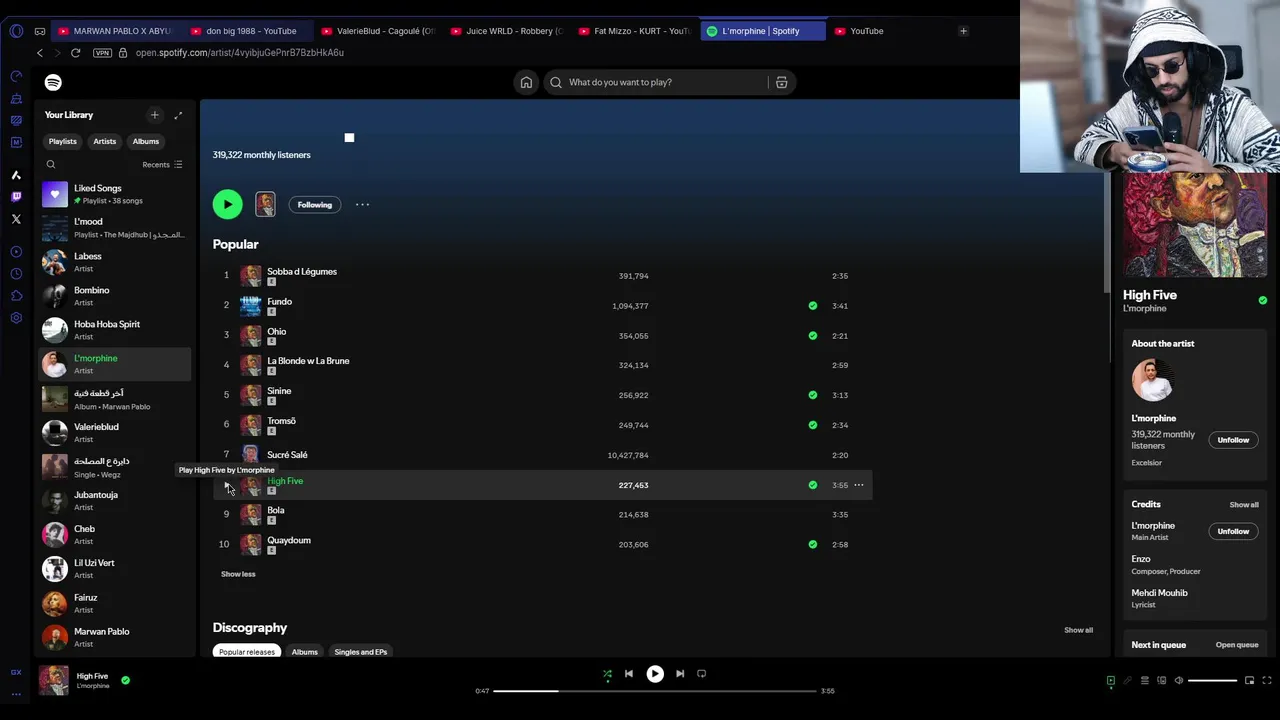This screenshot has height=720, width=1280.
Task: Toggle saved checkmark on Fundo
Action: click(812, 306)
